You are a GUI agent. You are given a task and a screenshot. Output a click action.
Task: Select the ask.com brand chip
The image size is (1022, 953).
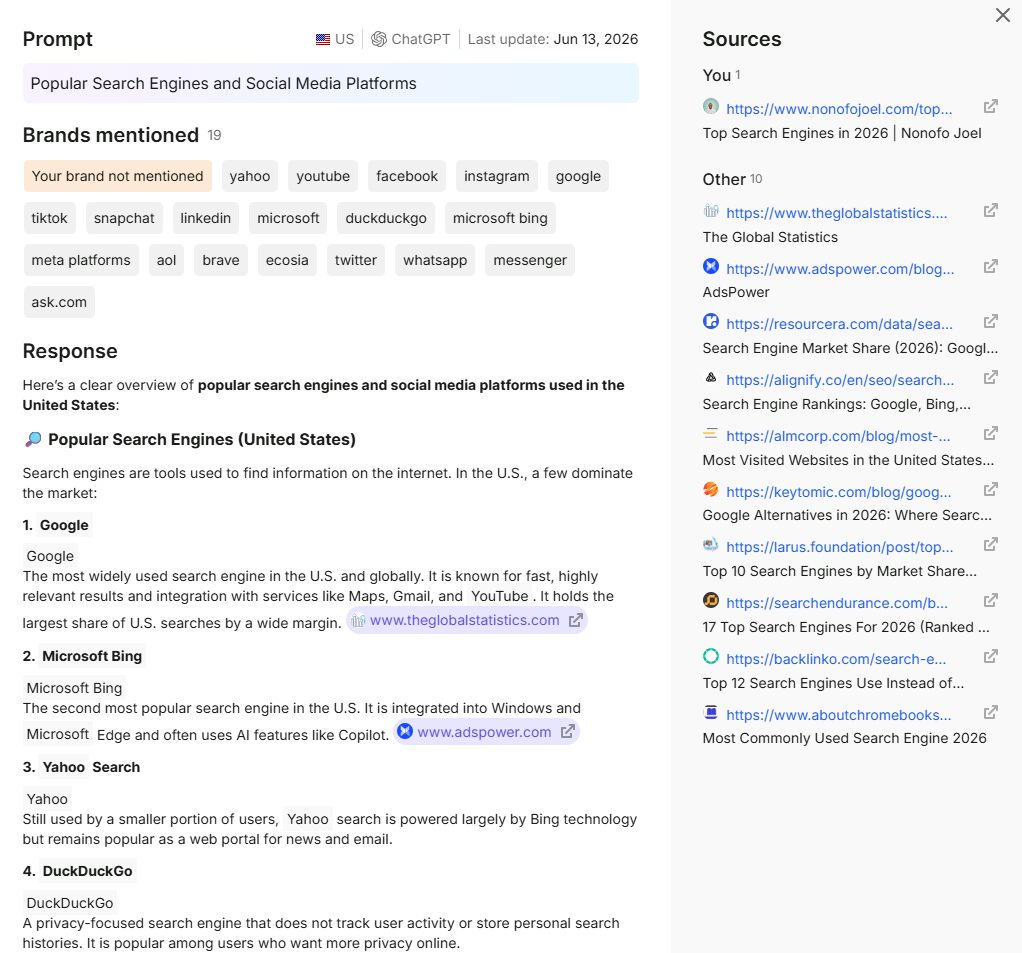pyautogui.click(x=59, y=302)
